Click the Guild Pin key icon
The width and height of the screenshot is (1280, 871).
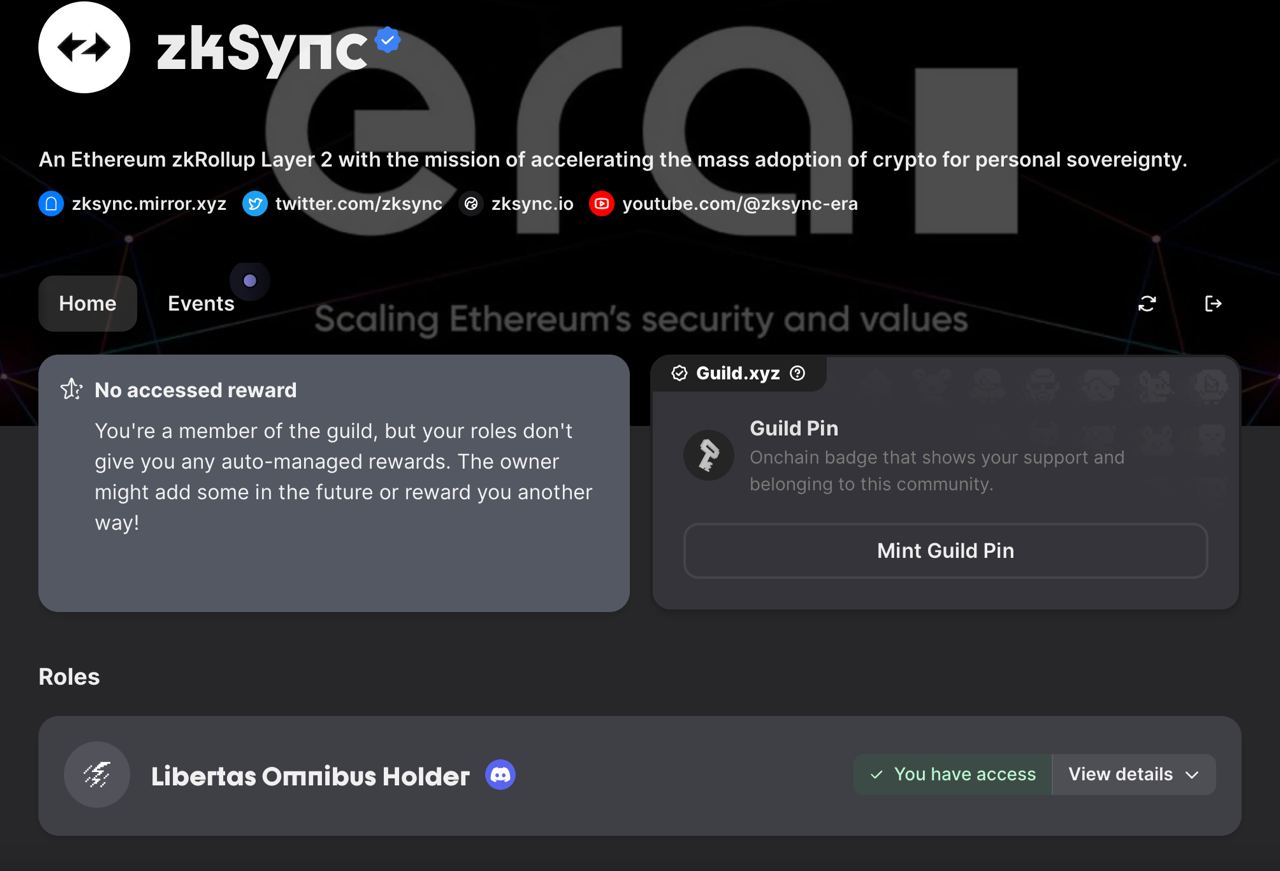pyautogui.click(x=709, y=456)
